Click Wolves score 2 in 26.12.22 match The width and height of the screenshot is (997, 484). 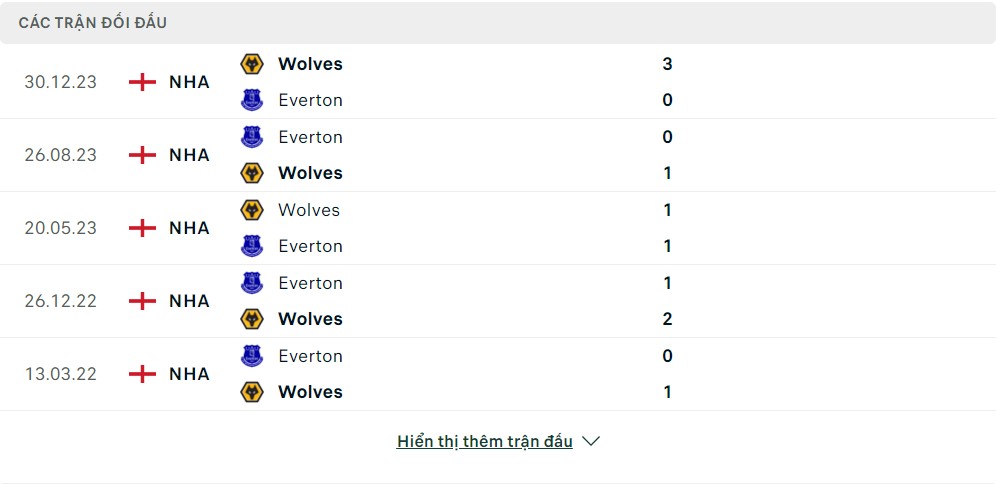click(x=667, y=319)
